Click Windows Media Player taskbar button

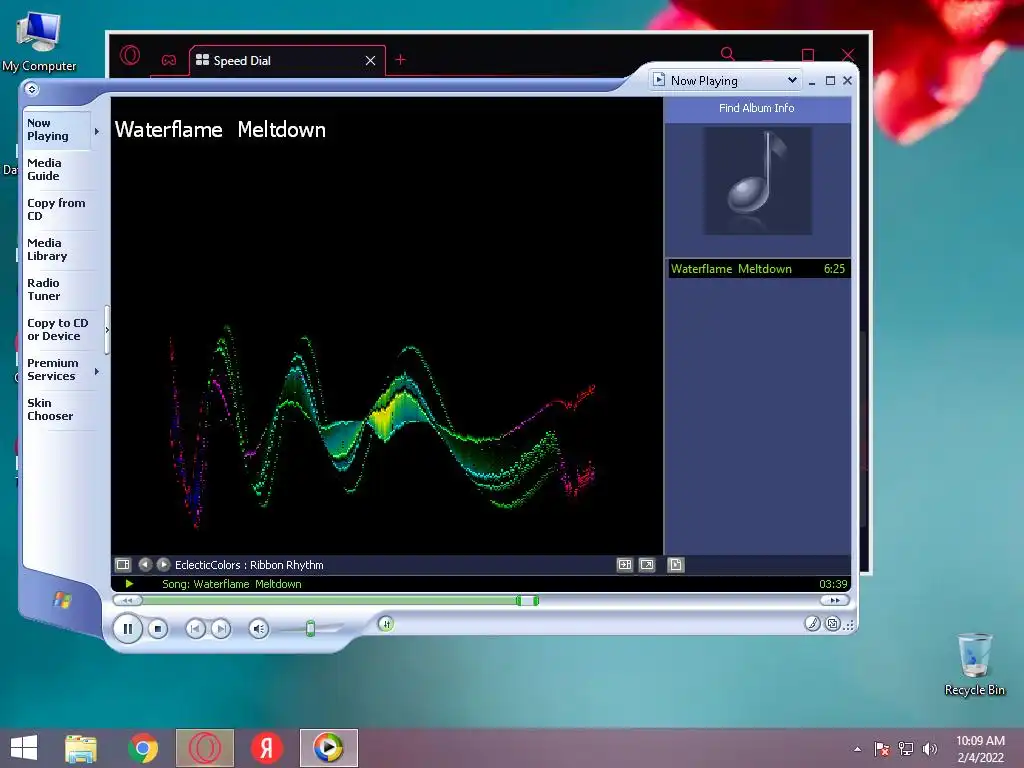pos(328,748)
